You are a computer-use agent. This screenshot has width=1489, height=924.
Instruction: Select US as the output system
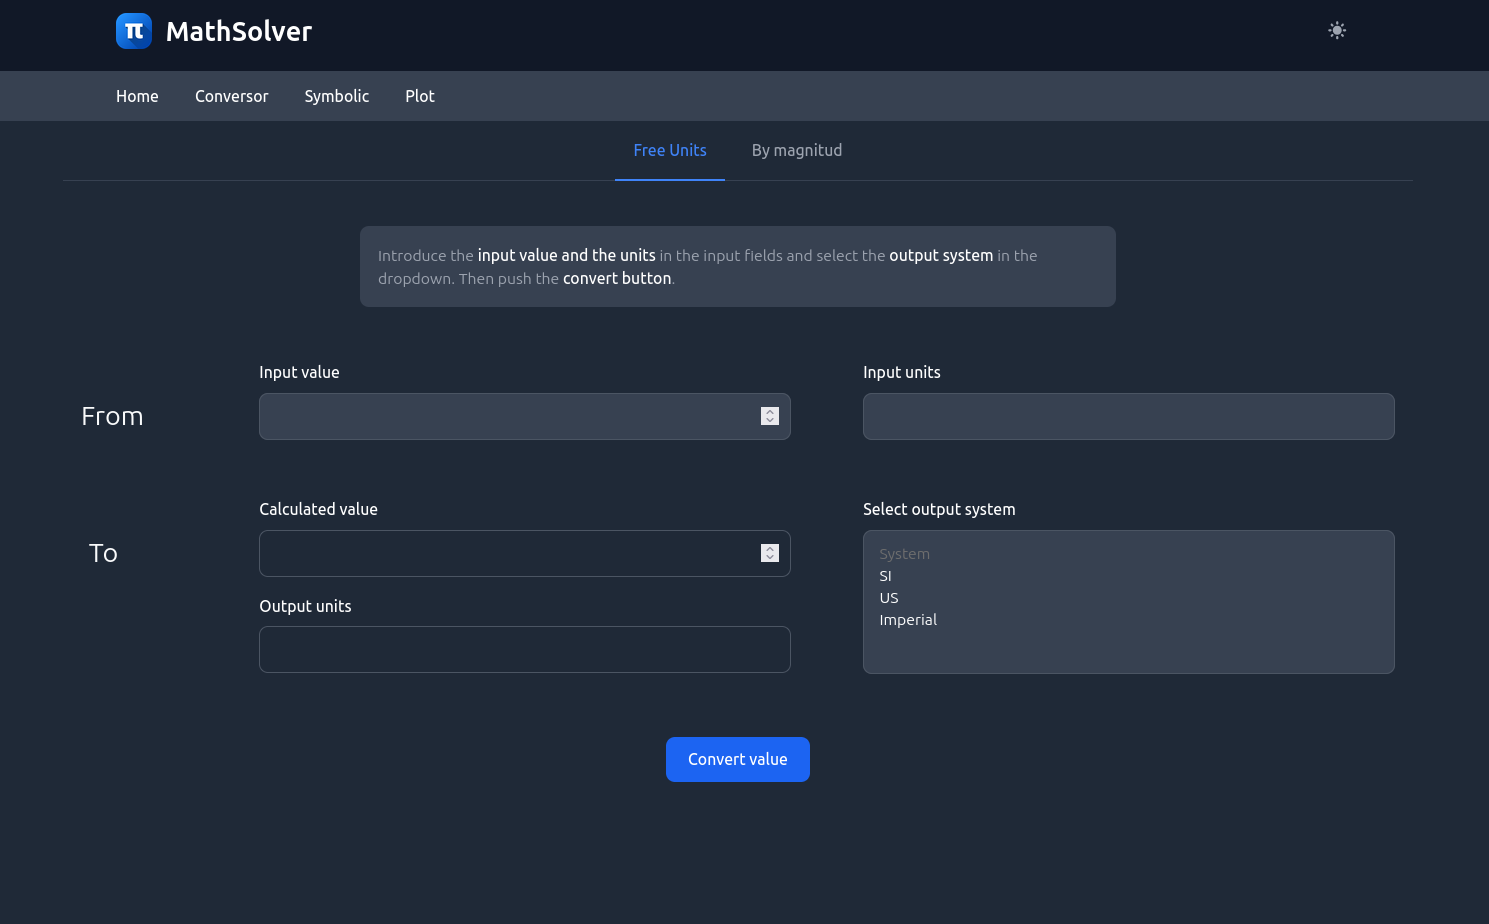tap(888, 598)
